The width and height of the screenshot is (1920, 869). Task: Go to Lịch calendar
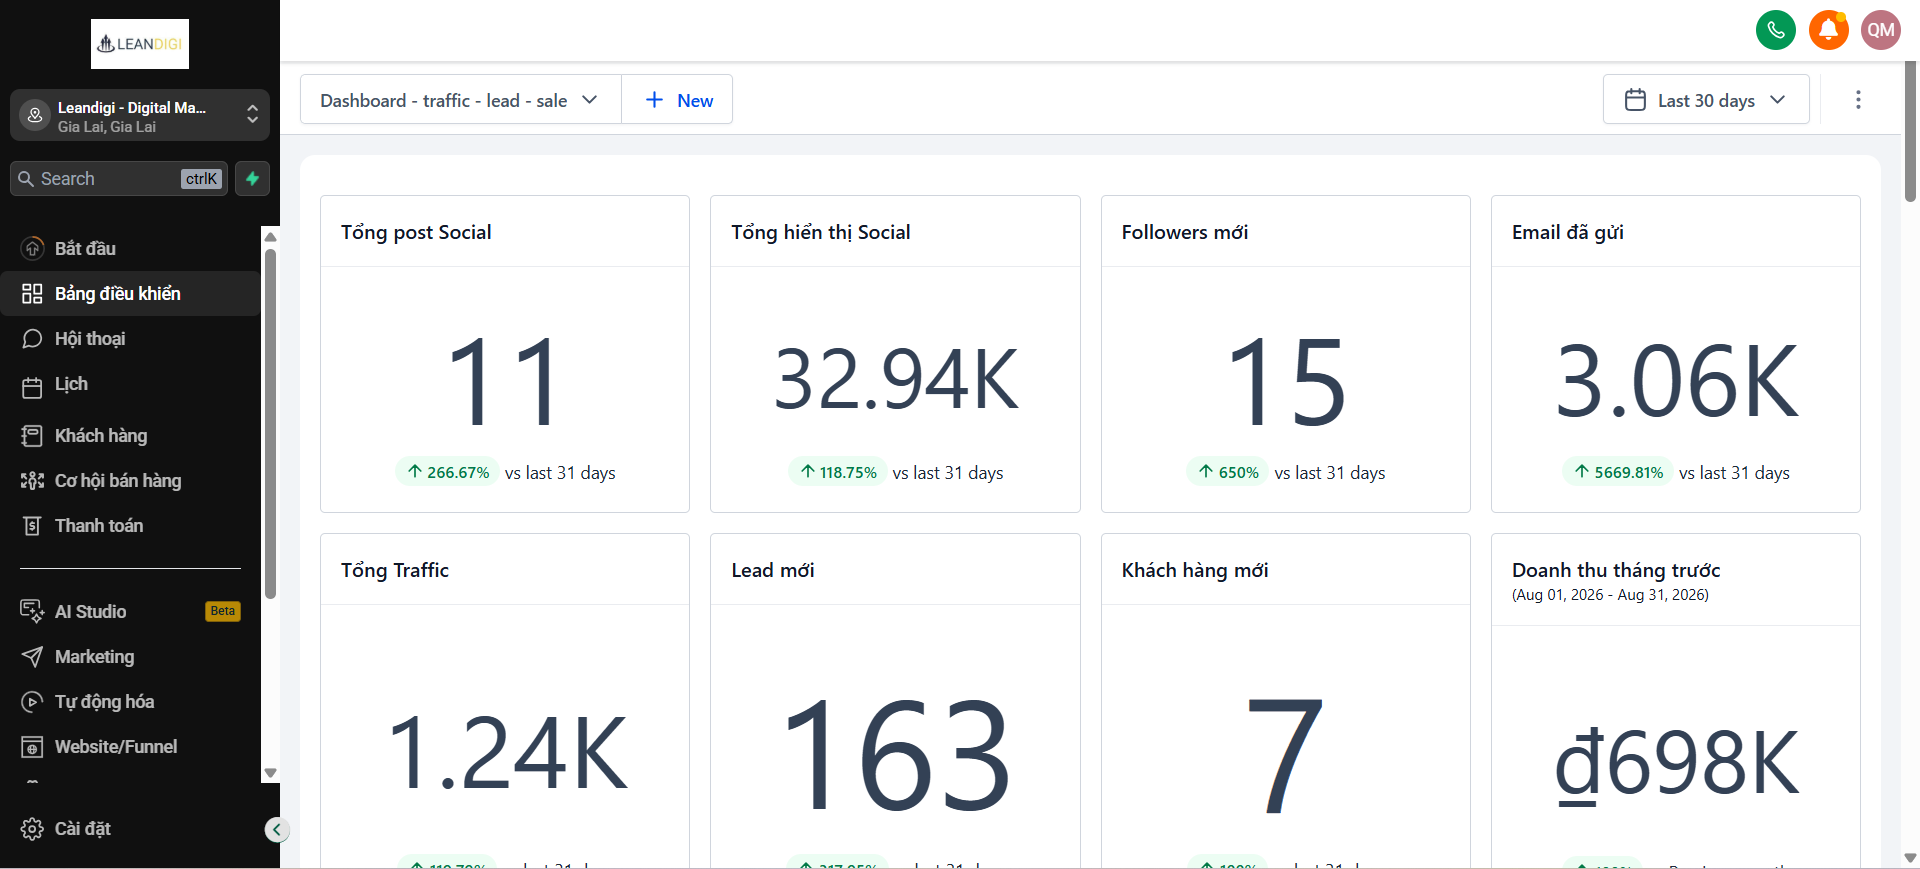tap(130, 384)
